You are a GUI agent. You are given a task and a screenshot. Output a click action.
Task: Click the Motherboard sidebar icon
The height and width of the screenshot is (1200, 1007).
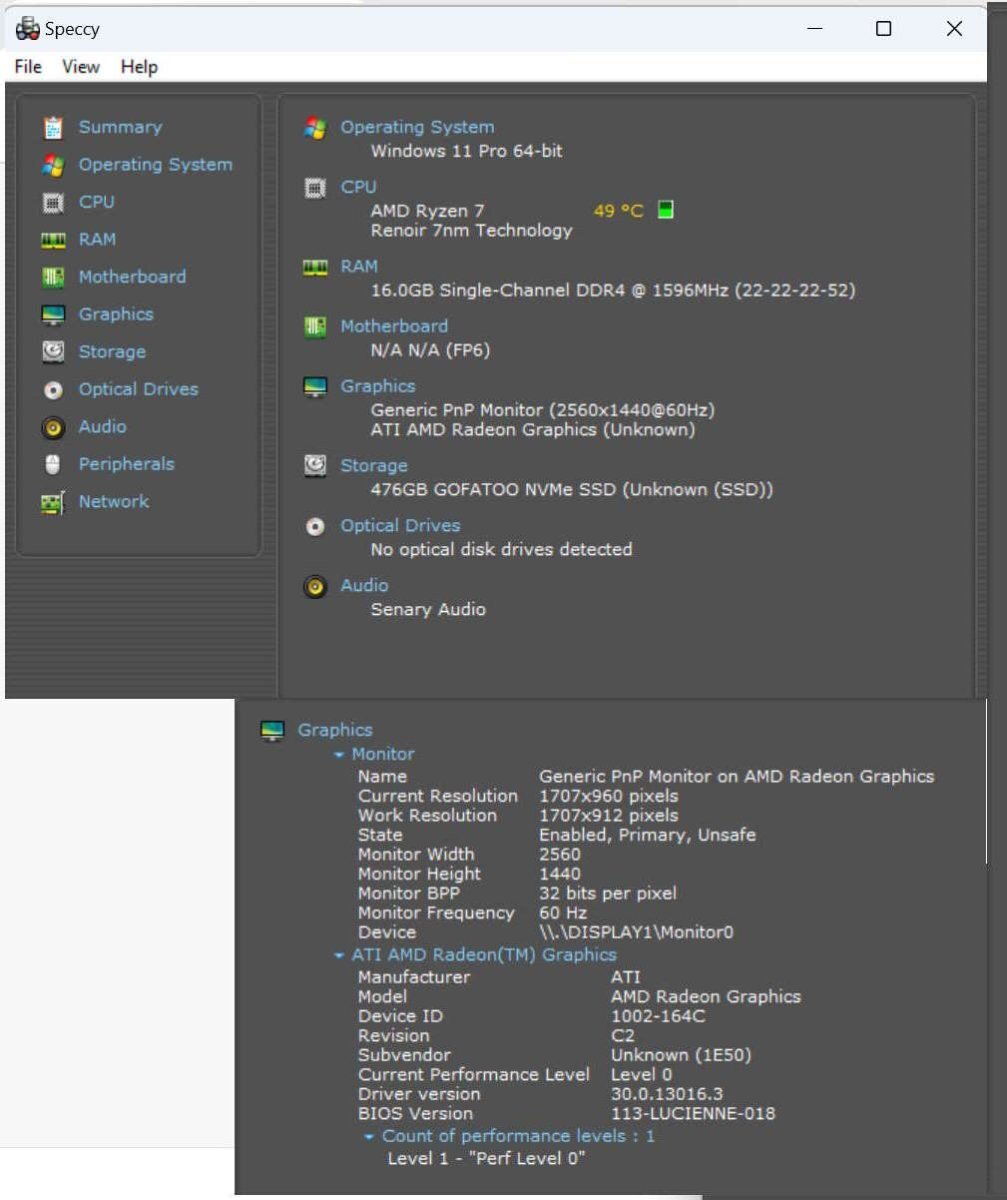53,278
